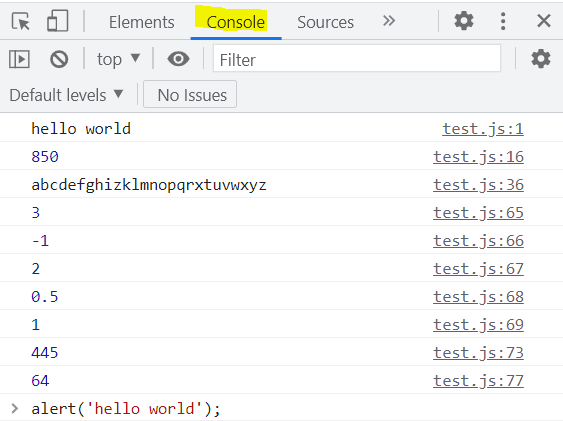Open the test.js:65 source link
The image size is (563, 421).
pyautogui.click(x=478, y=213)
